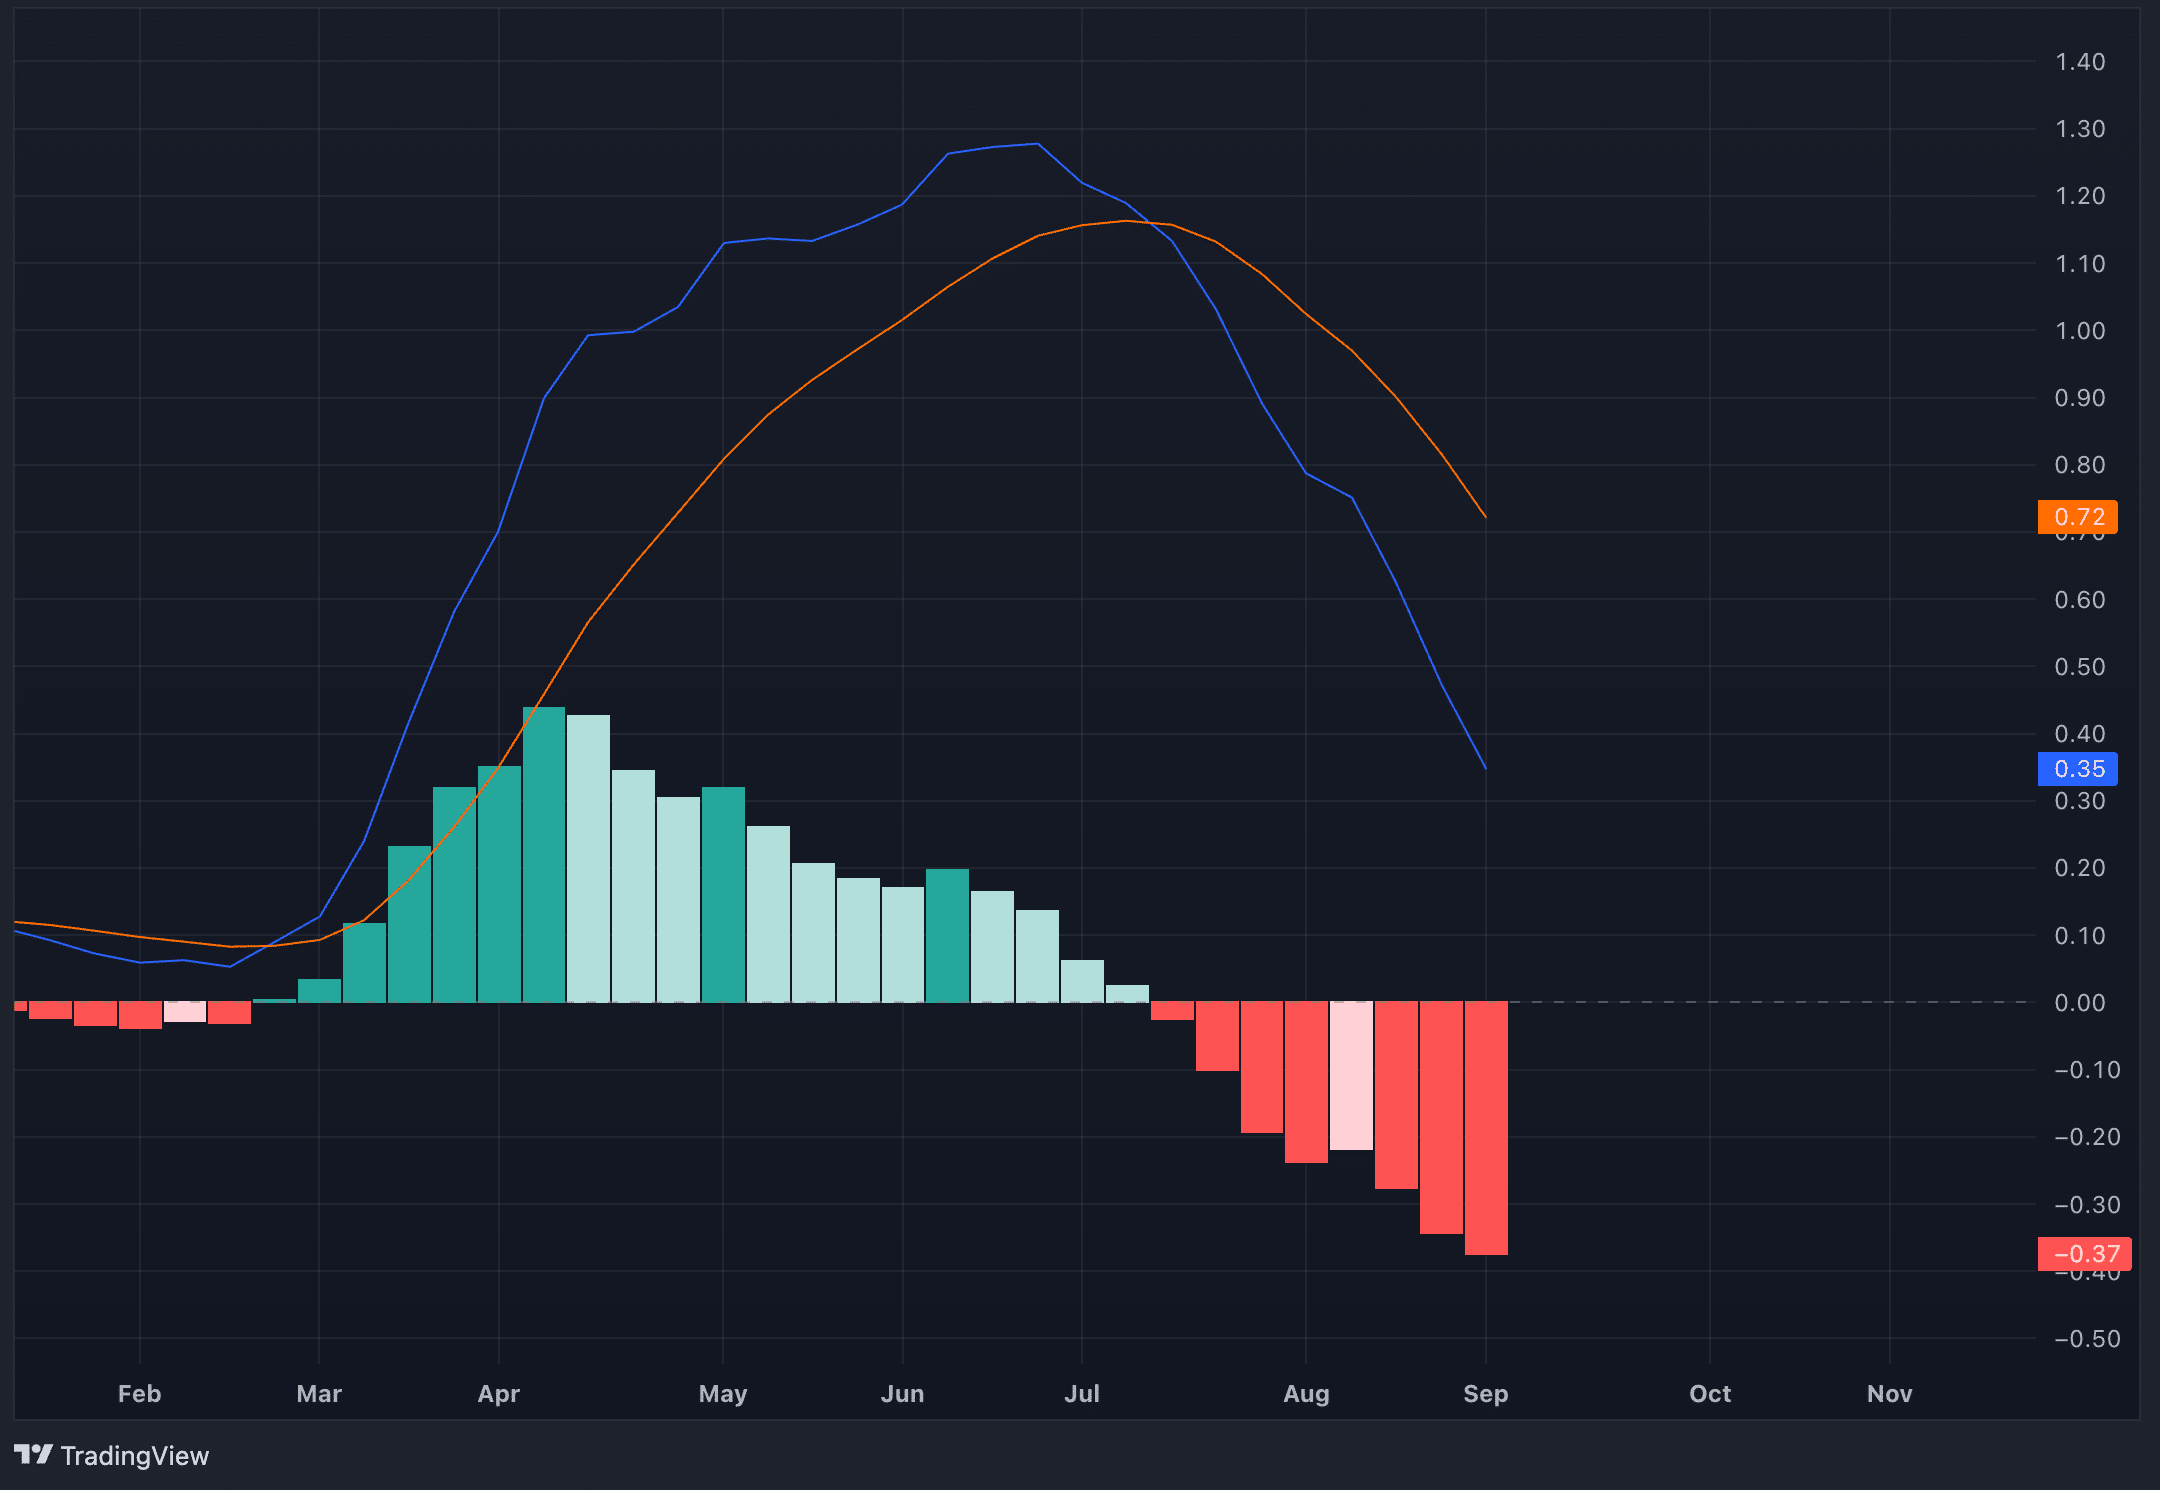Click the red −0.37 histogram value label
Image resolution: width=2160 pixels, height=1490 pixels.
pyautogui.click(x=2084, y=1254)
